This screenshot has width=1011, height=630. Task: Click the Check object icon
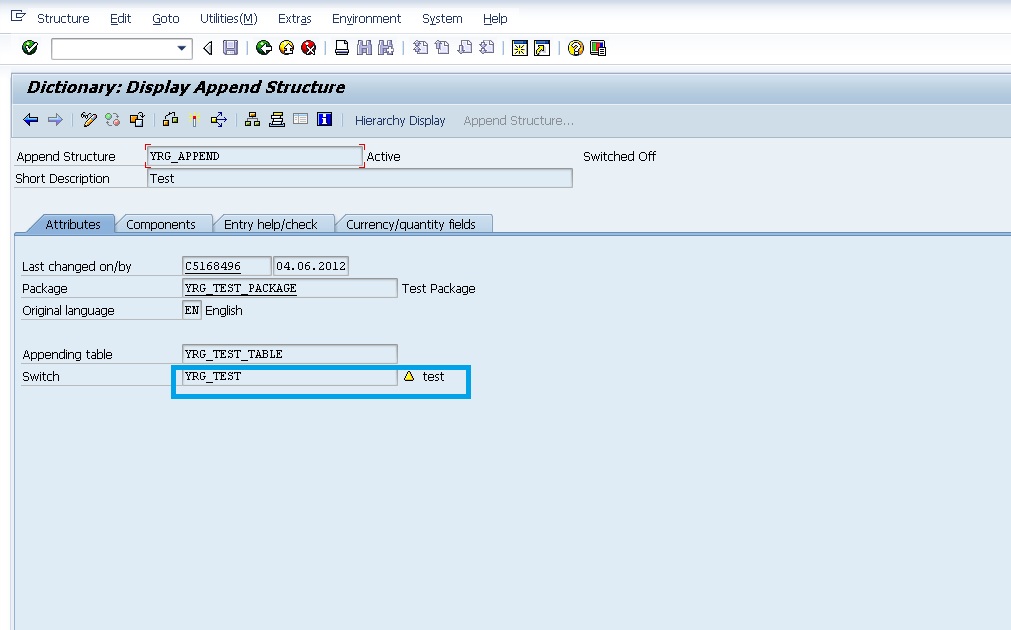click(170, 120)
